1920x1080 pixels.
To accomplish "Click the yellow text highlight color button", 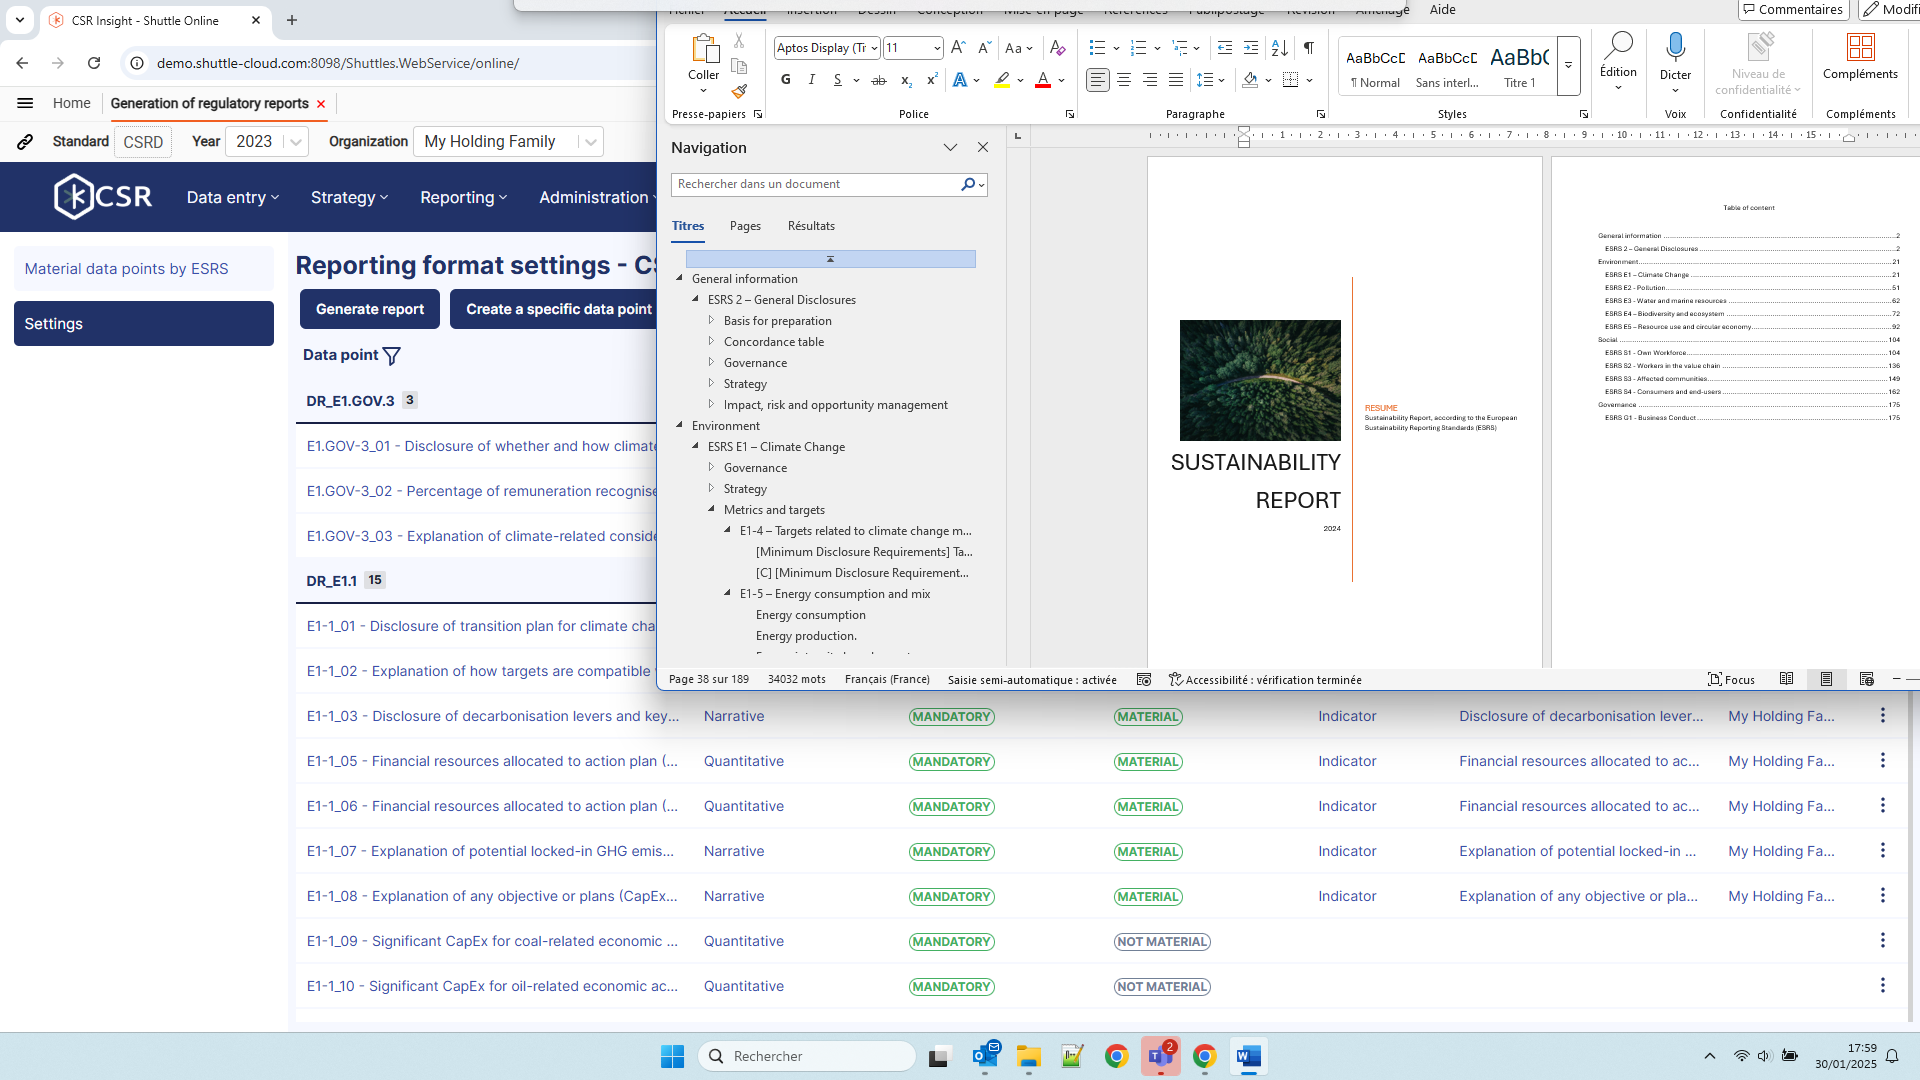I will point(1001,80).
